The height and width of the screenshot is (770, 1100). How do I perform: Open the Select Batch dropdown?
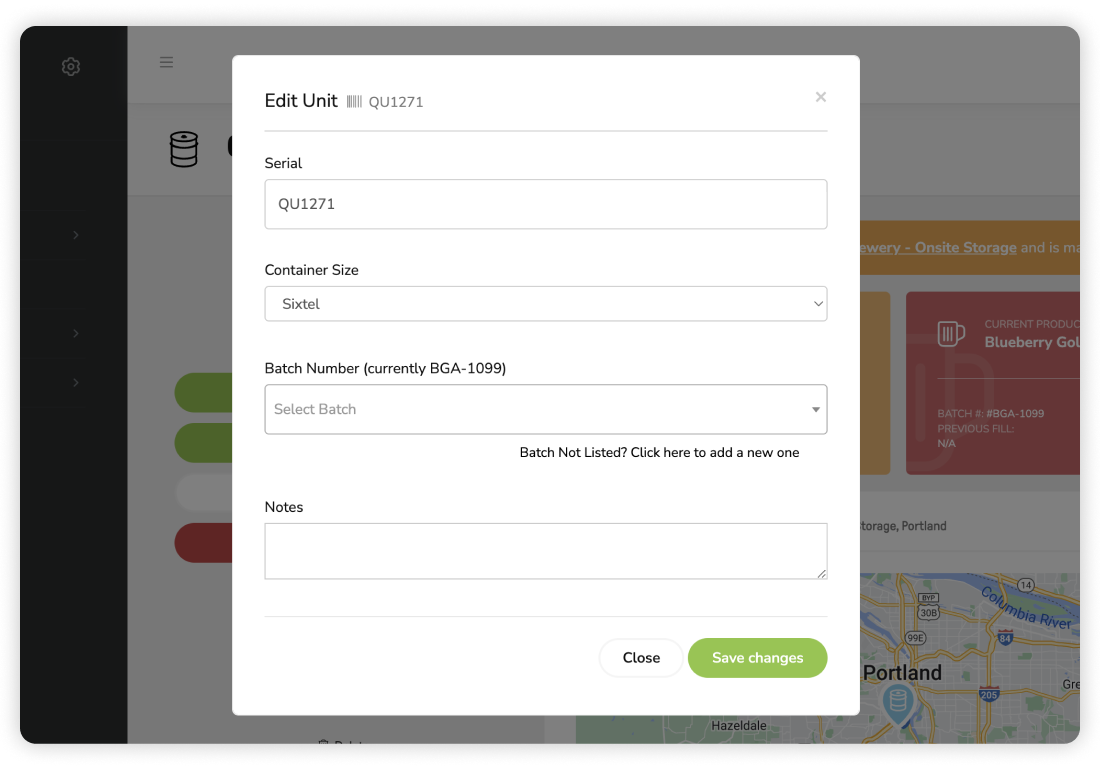coord(546,410)
